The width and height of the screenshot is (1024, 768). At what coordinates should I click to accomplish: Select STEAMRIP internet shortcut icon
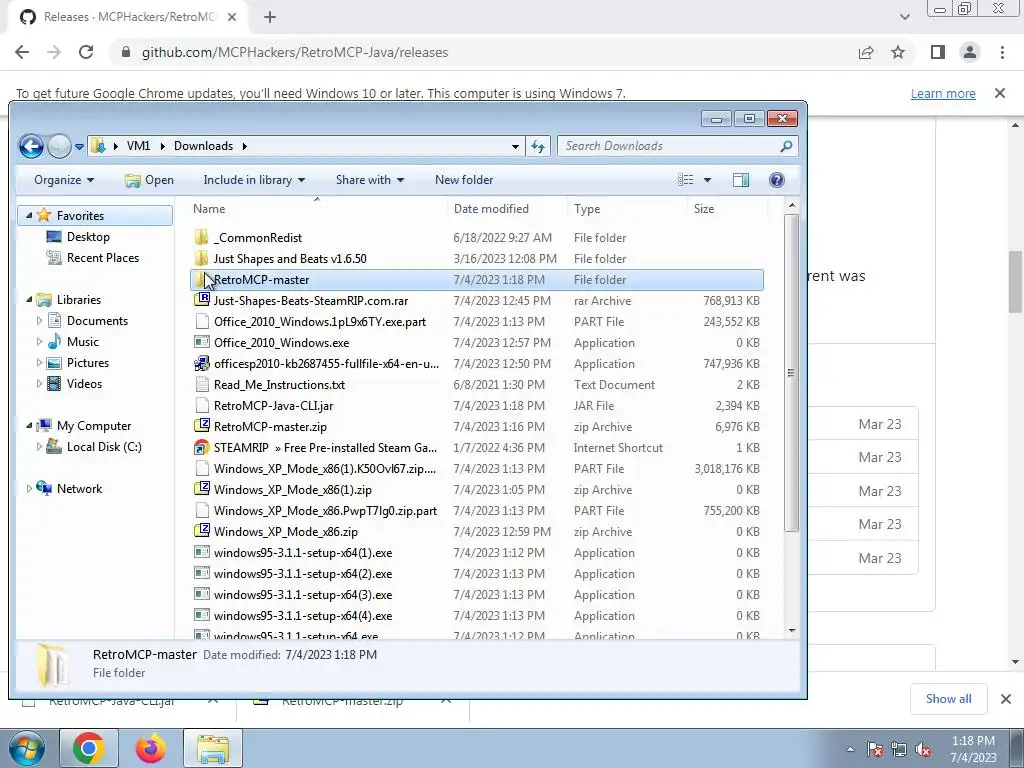(202, 447)
